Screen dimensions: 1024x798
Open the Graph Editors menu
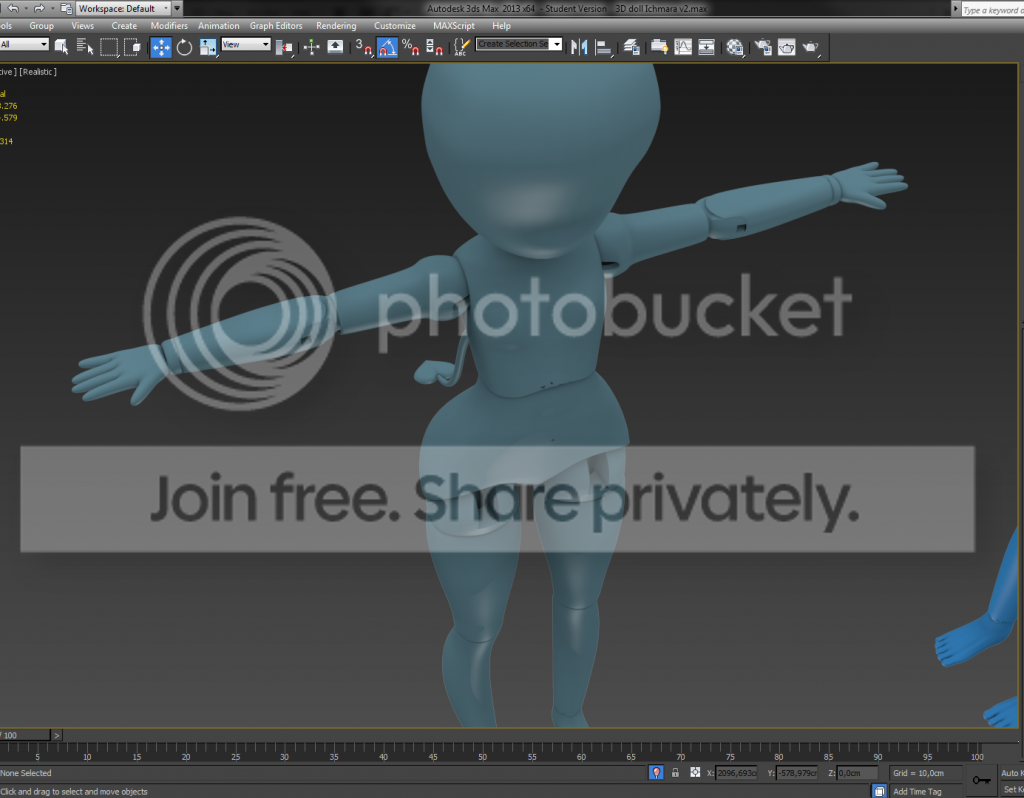tap(276, 25)
